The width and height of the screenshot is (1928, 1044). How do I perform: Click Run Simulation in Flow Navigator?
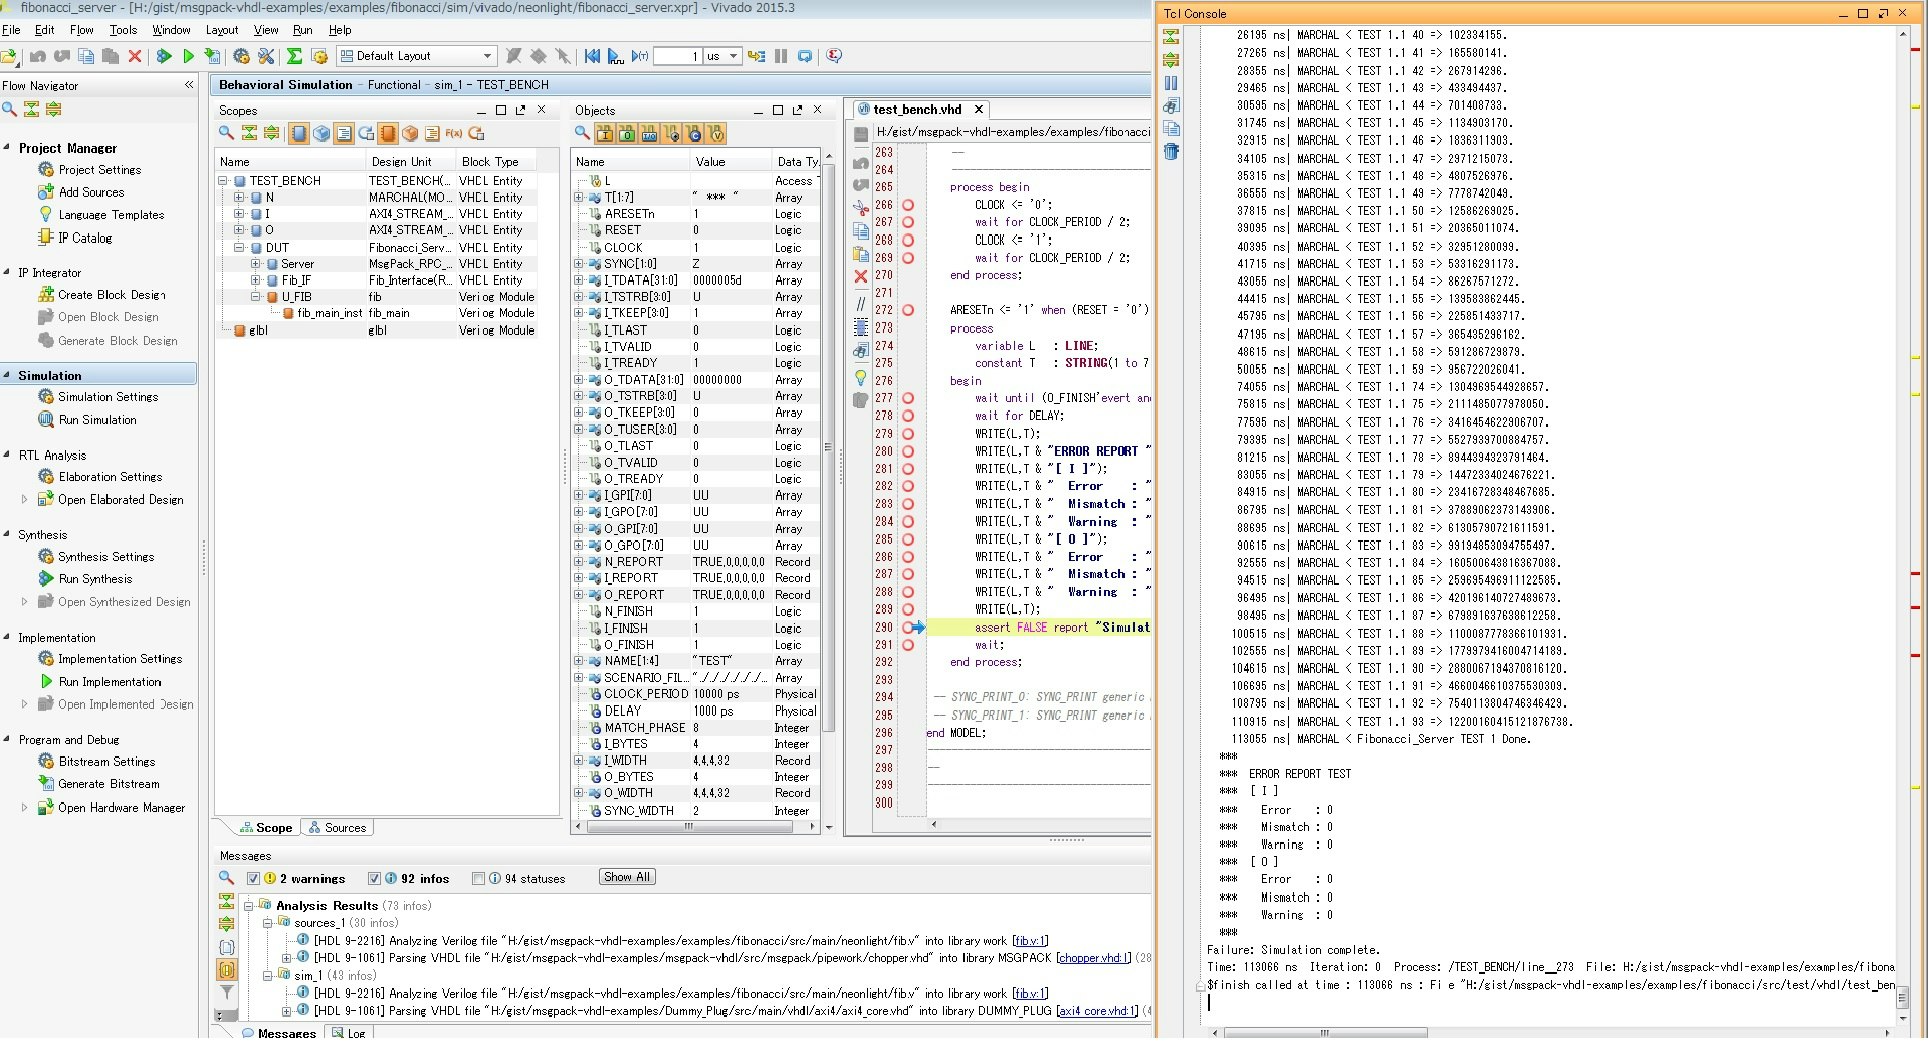tap(97, 420)
